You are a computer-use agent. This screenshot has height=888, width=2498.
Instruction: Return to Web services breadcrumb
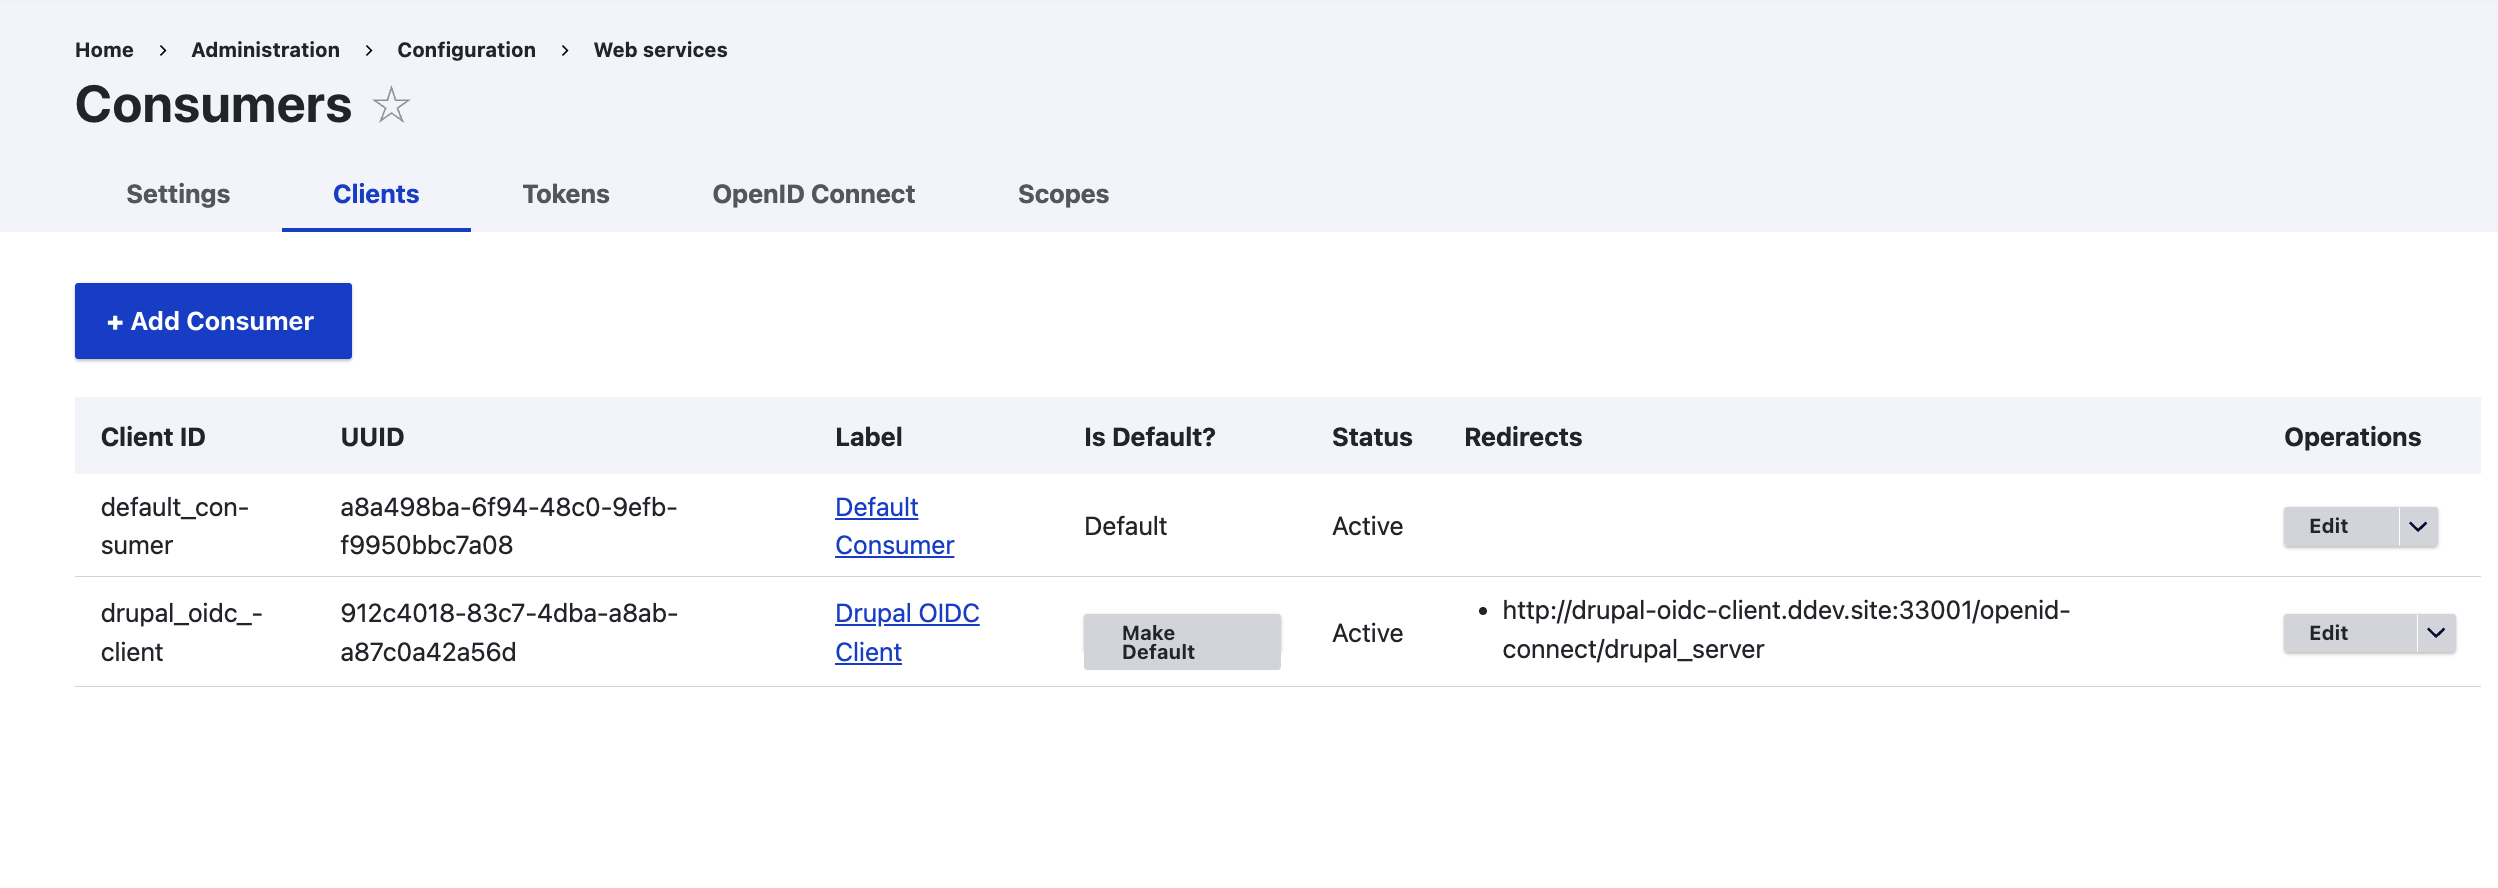(x=660, y=50)
